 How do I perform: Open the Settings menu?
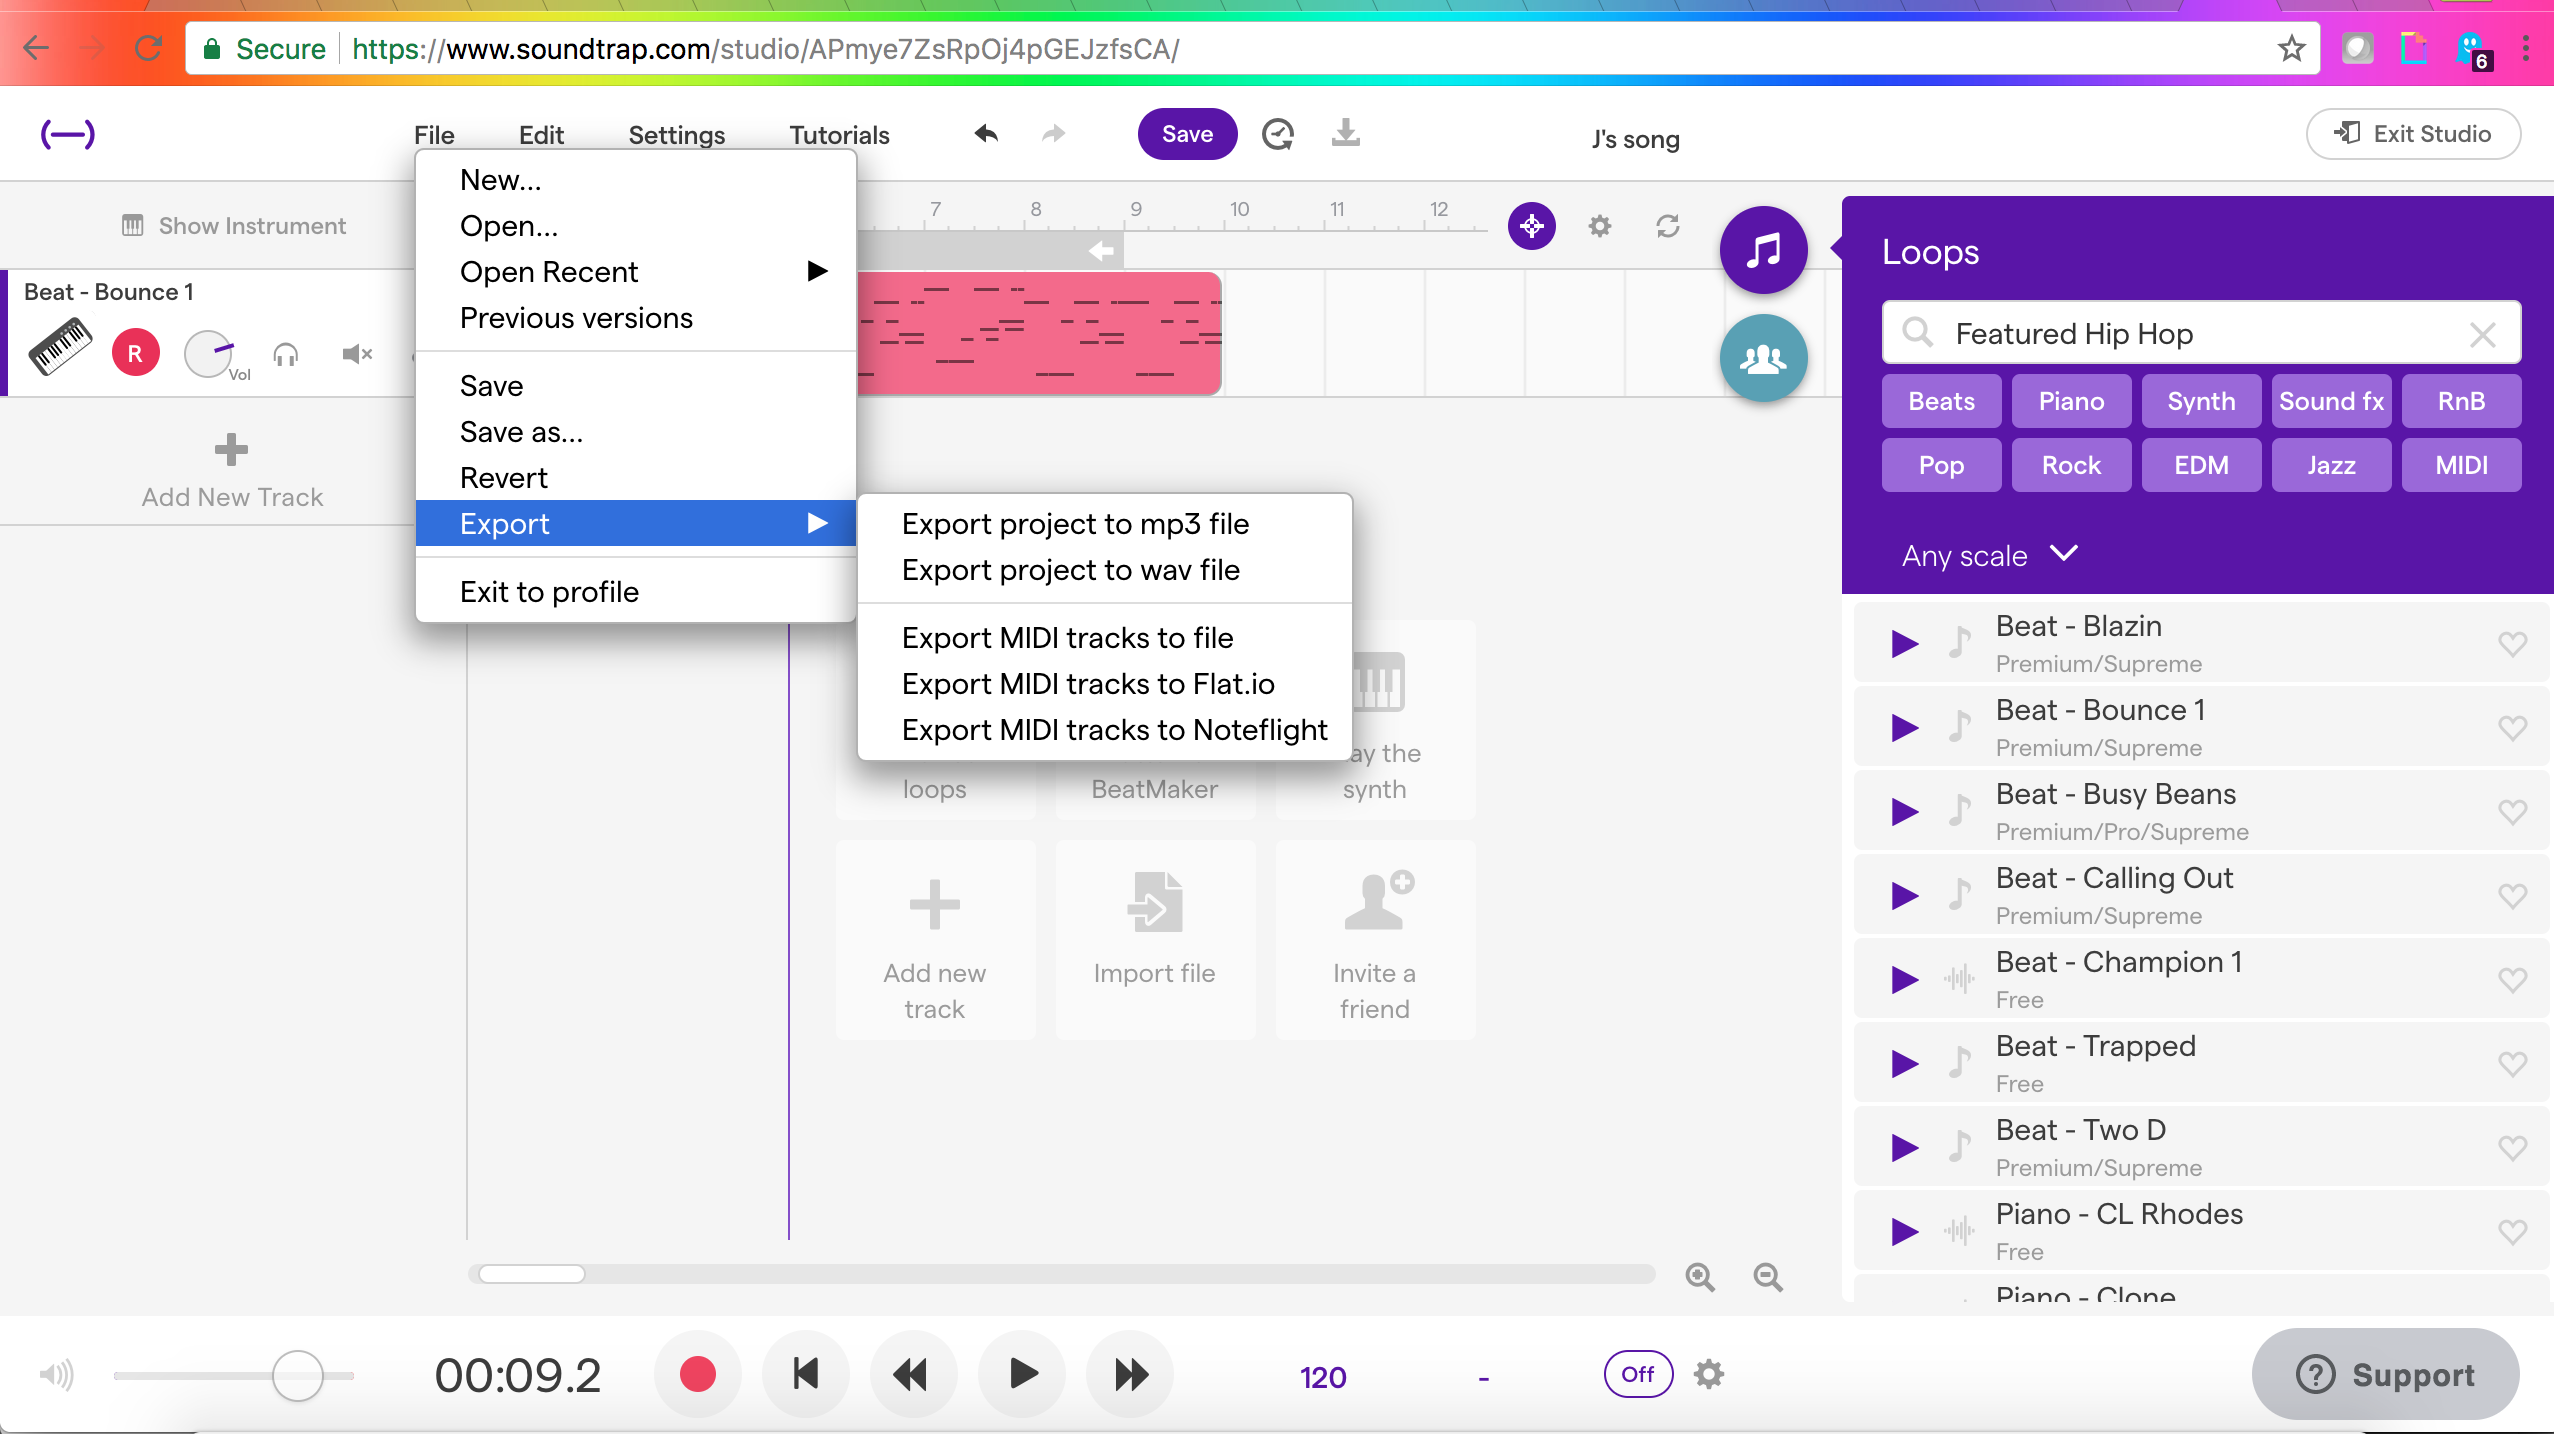[x=676, y=135]
